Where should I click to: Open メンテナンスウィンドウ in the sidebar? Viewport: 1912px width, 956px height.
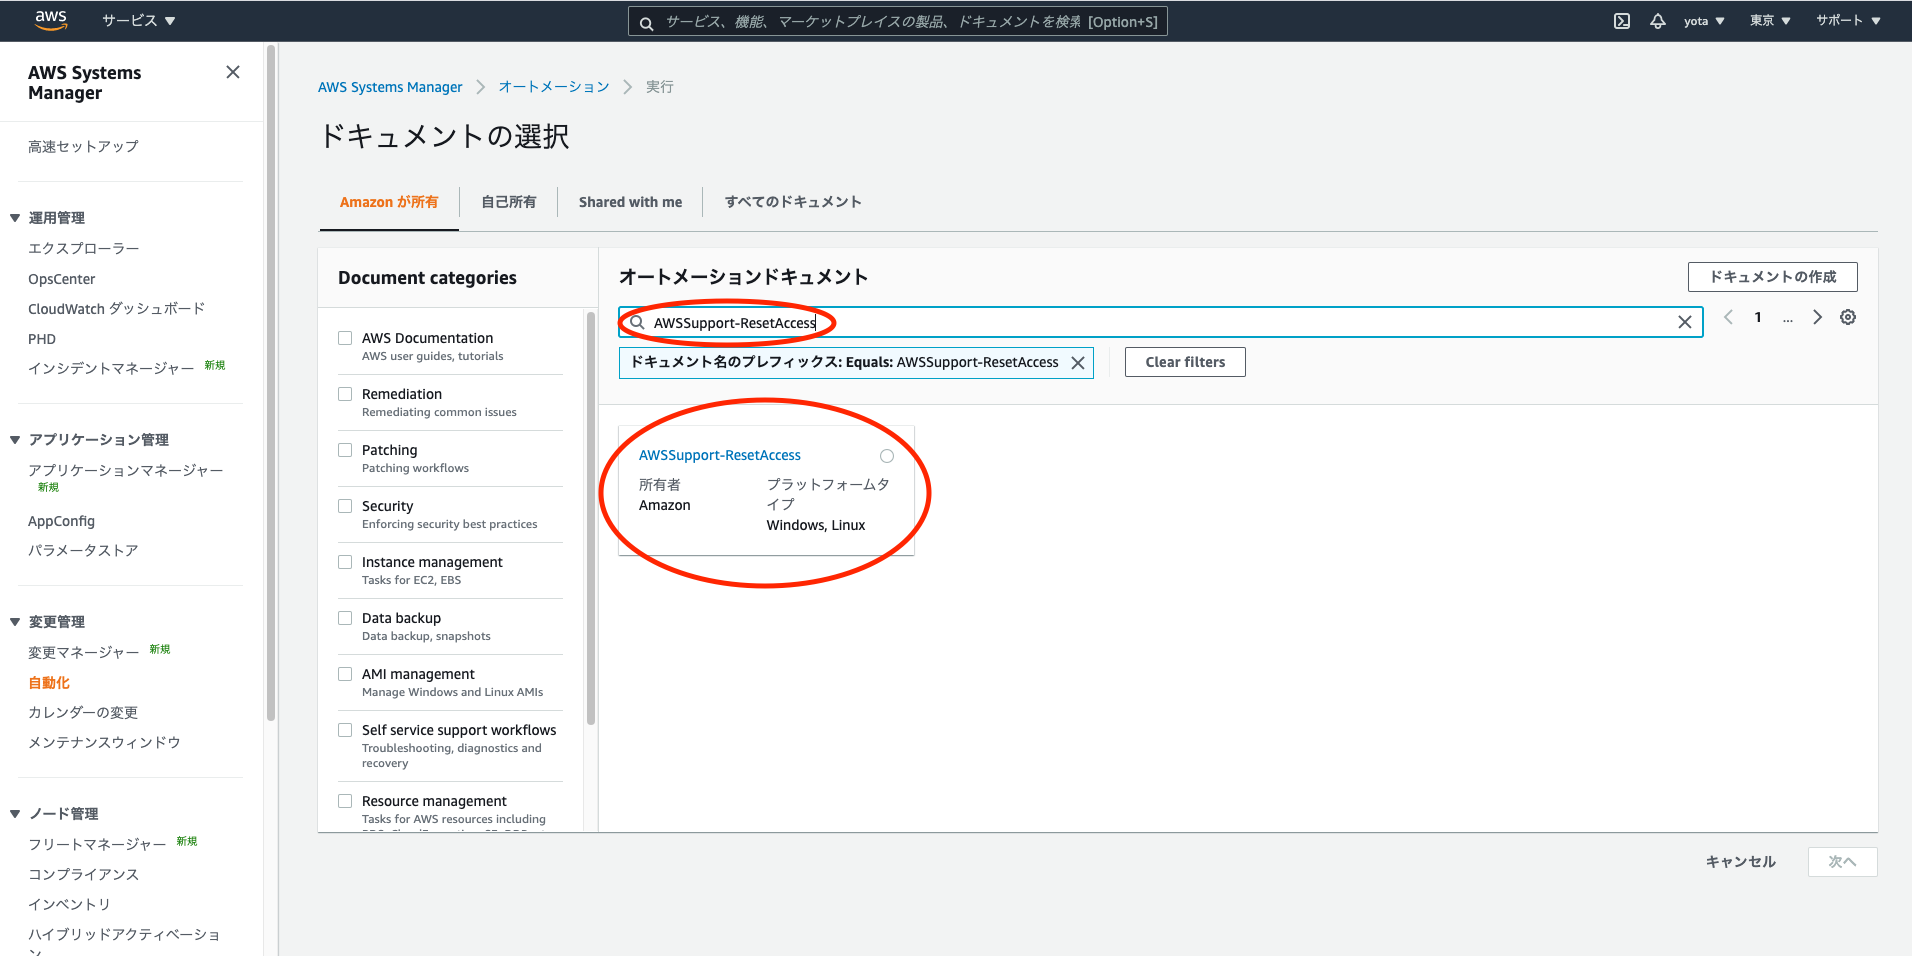coord(104,743)
